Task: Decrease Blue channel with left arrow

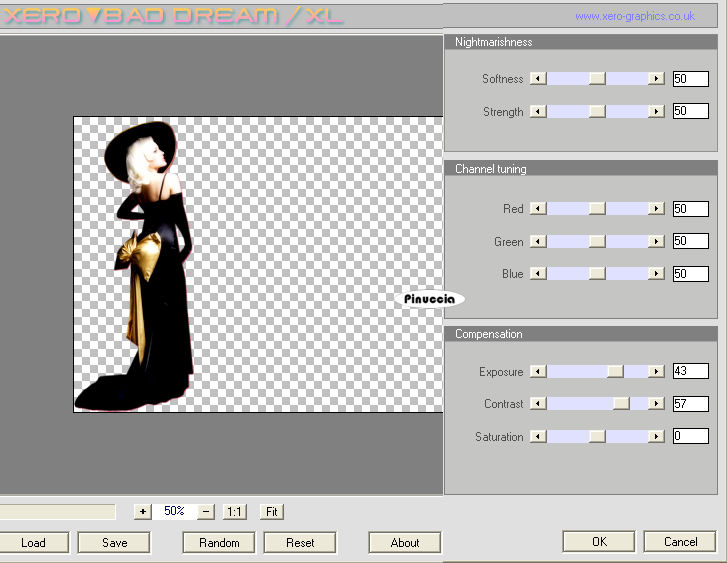Action: pyautogui.click(x=538, y=274)
